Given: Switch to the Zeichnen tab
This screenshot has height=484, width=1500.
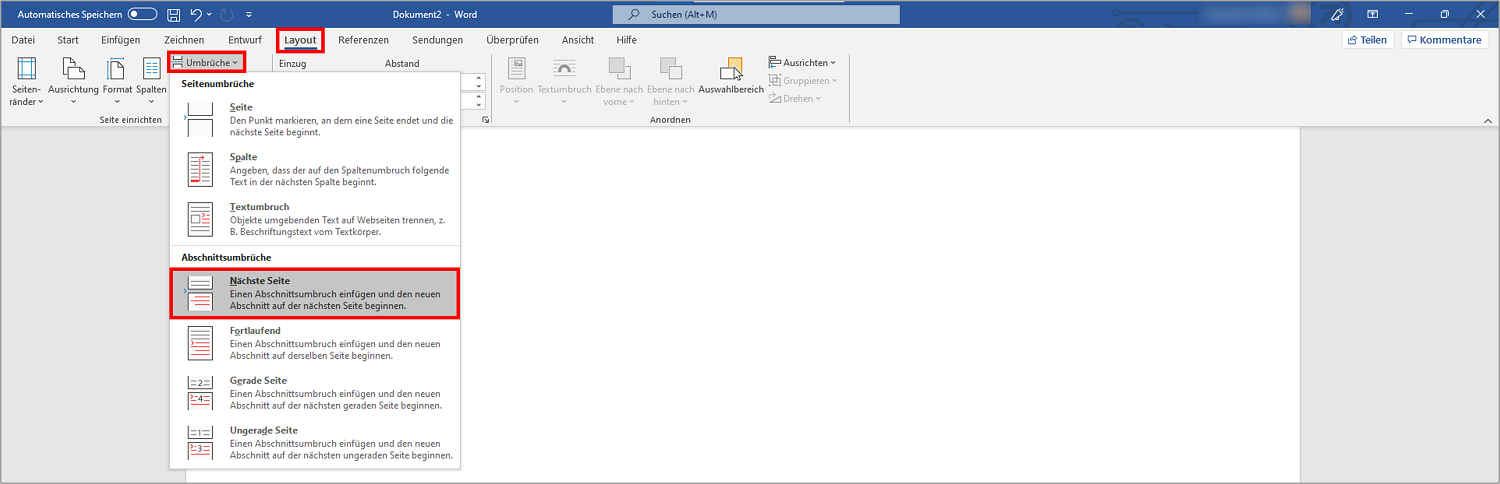Looking at the screenshot, I should coord(184,40).
